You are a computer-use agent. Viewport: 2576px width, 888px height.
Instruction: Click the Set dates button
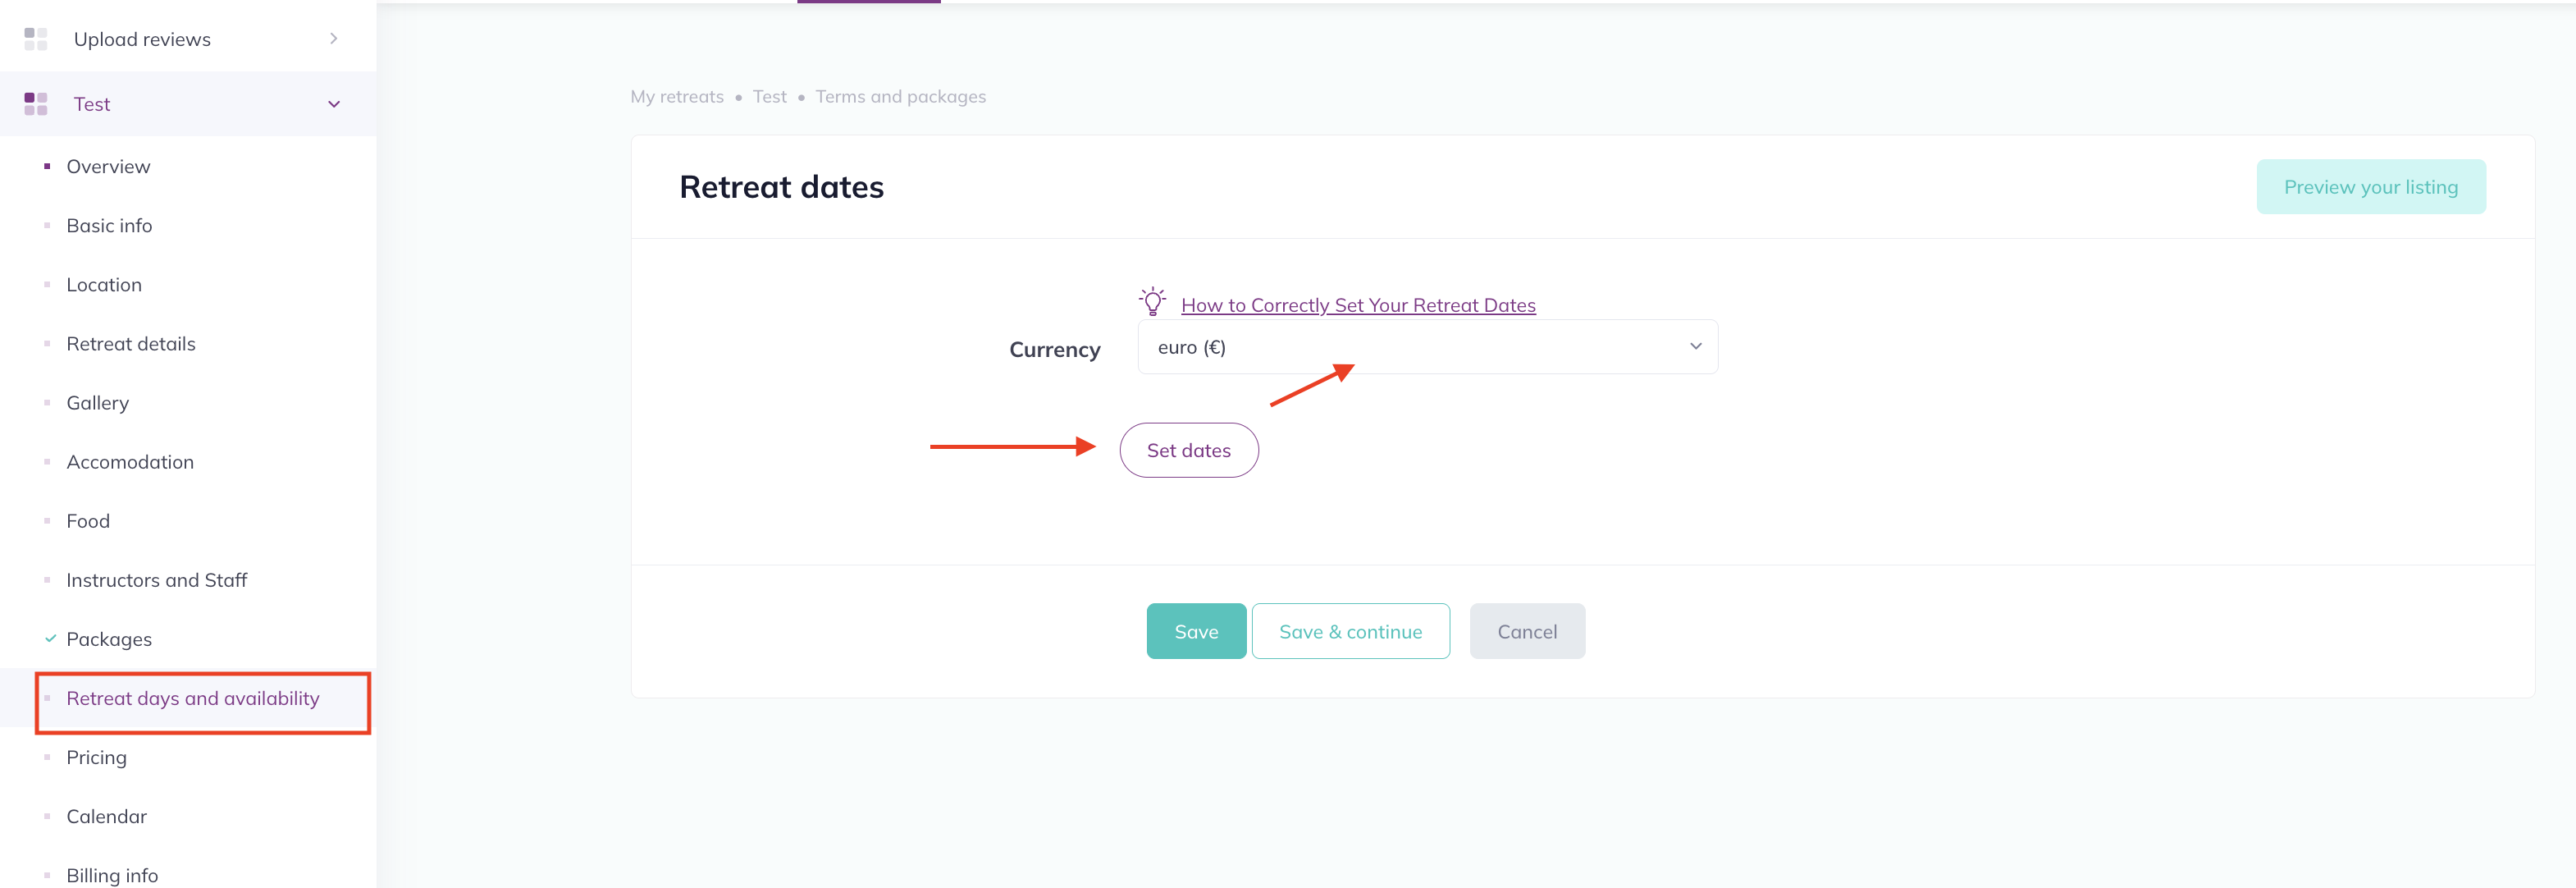tap(1189, 450)
